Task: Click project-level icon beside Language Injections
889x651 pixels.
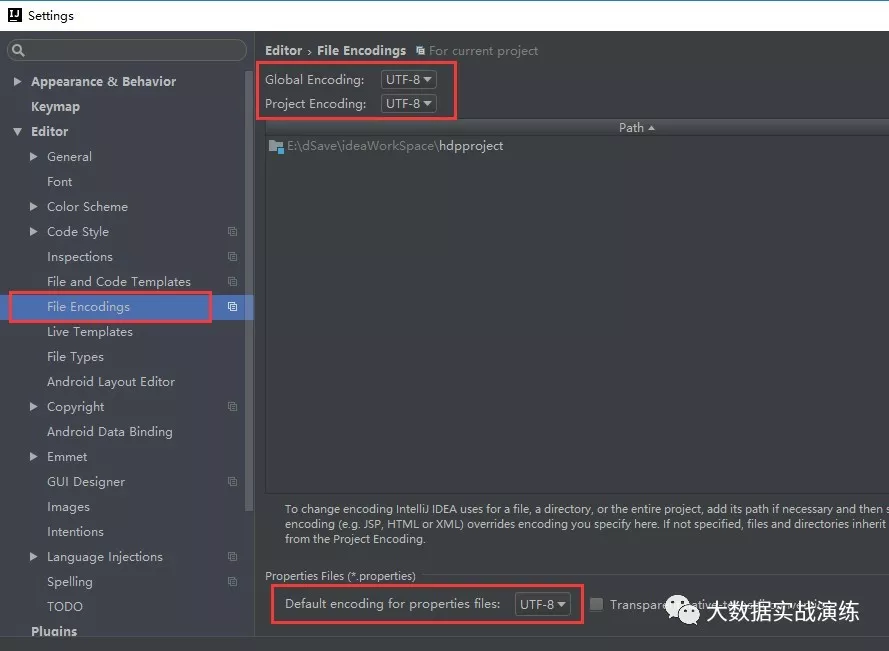Action: point(232,556)
